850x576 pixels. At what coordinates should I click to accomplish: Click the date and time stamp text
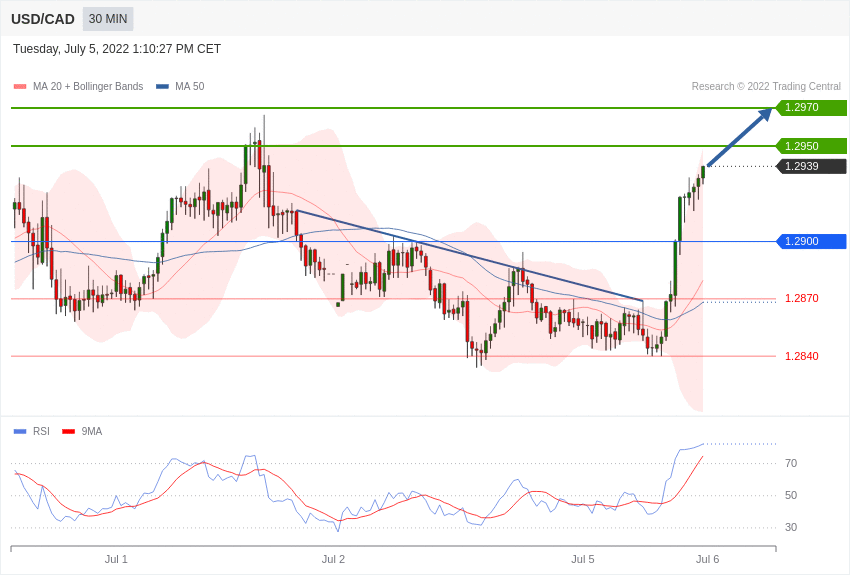point(117,49)
